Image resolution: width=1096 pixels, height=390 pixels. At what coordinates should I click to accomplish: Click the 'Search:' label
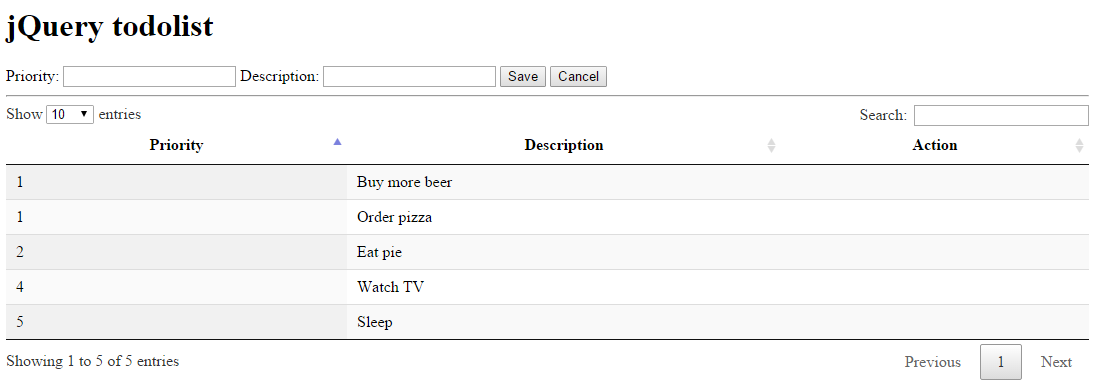(884, 115)
